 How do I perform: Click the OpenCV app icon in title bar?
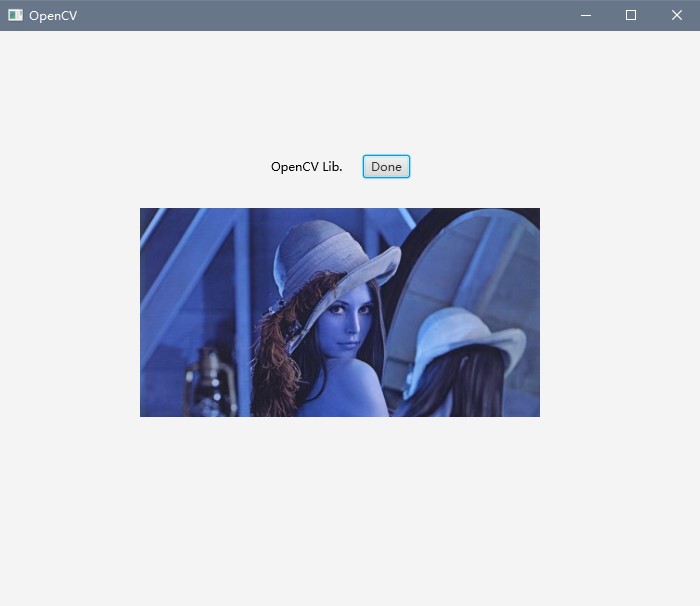pyautogui.click(x=15, y=15)
